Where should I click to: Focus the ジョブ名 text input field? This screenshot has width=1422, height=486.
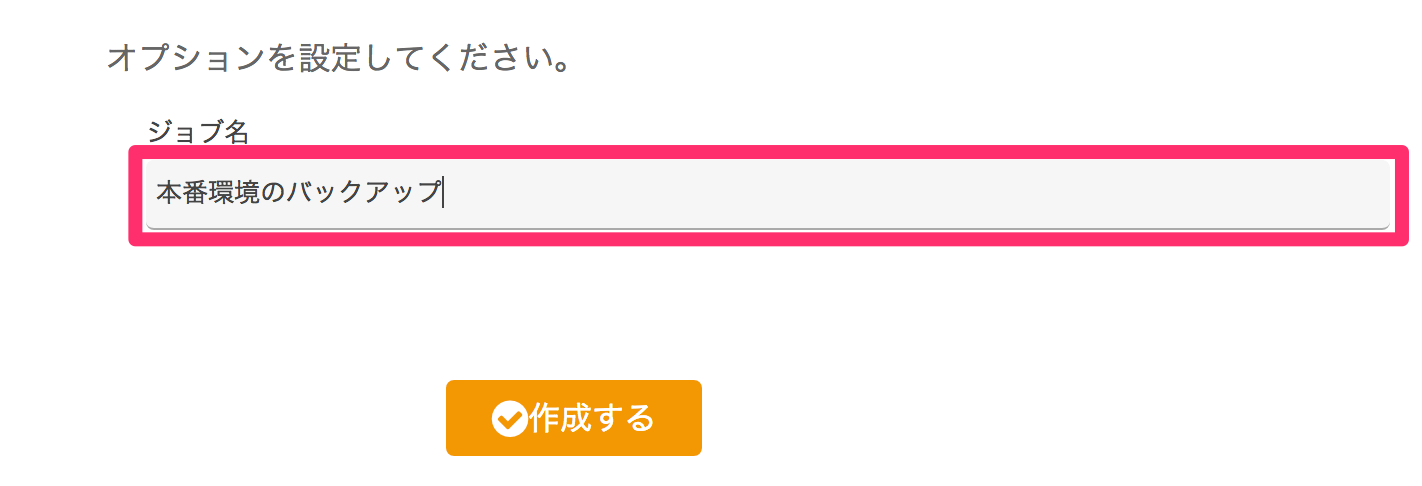click(x=768, y=194)
